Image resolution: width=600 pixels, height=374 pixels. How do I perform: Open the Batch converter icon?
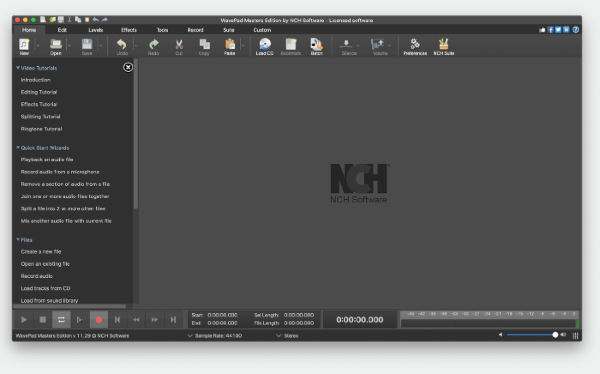(x=316, y=47)
